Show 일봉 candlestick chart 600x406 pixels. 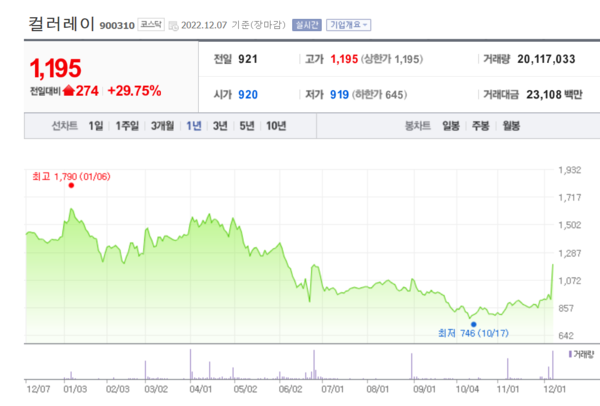(x=451, y=126)
